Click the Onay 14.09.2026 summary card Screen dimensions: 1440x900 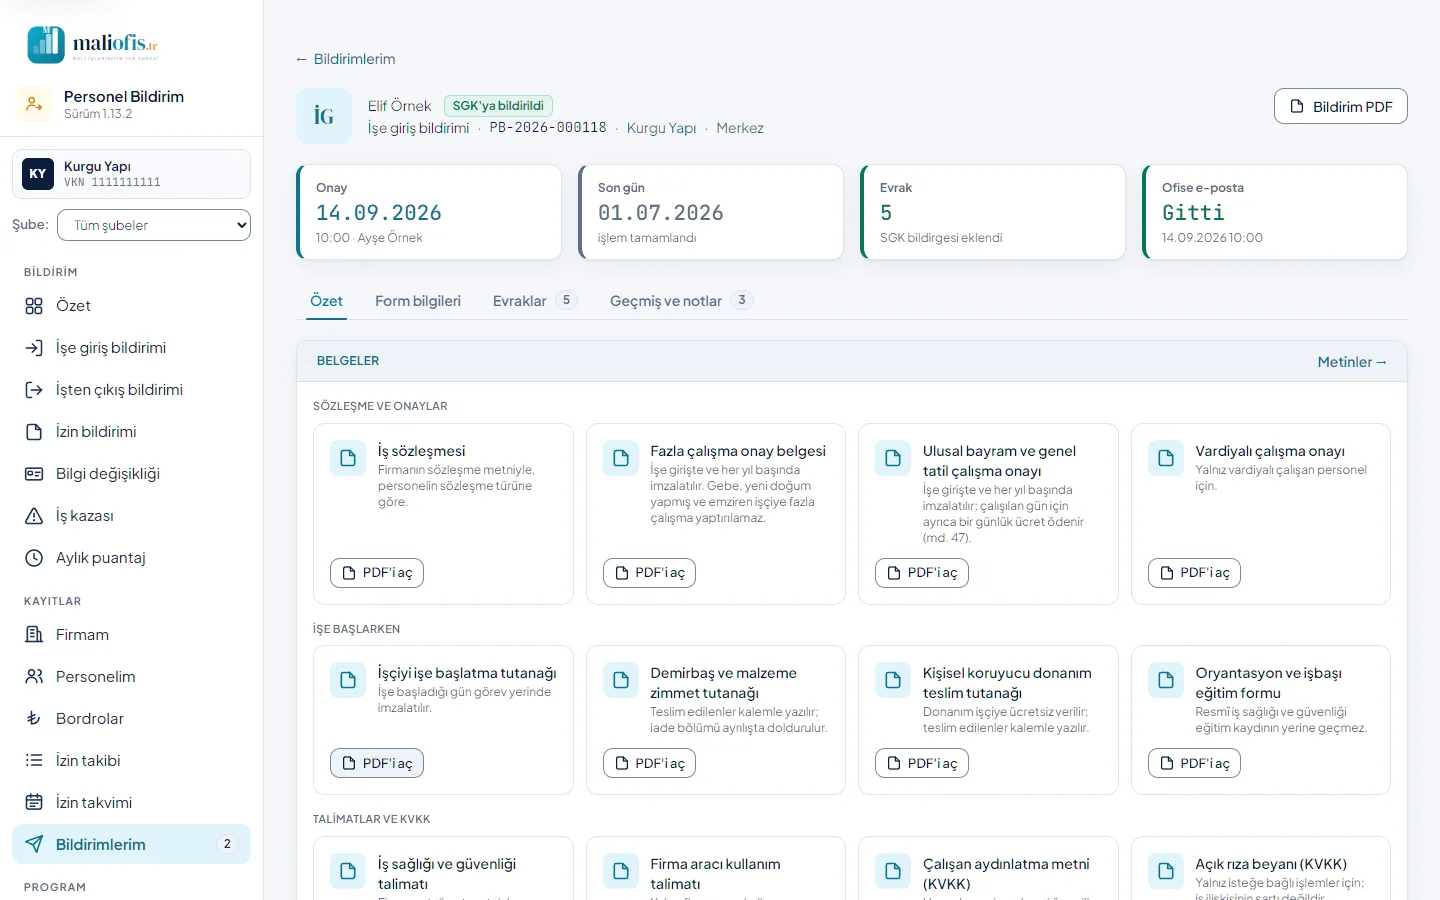[429, 212]
